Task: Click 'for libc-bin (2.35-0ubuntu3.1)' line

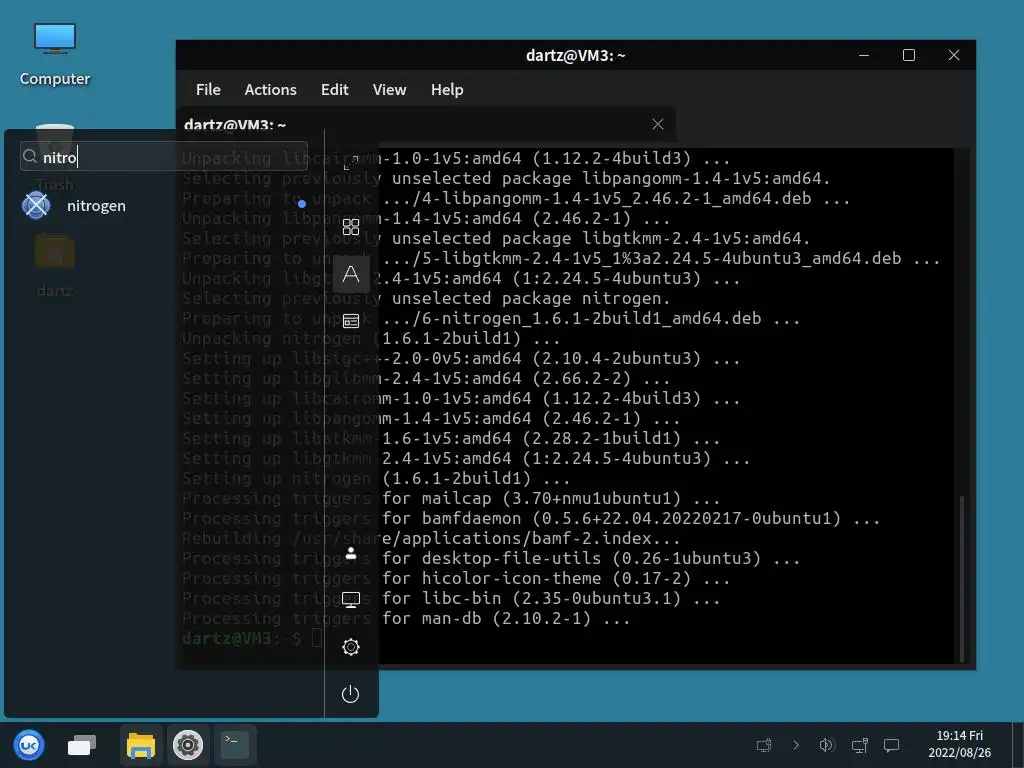Action: [531, 598]
